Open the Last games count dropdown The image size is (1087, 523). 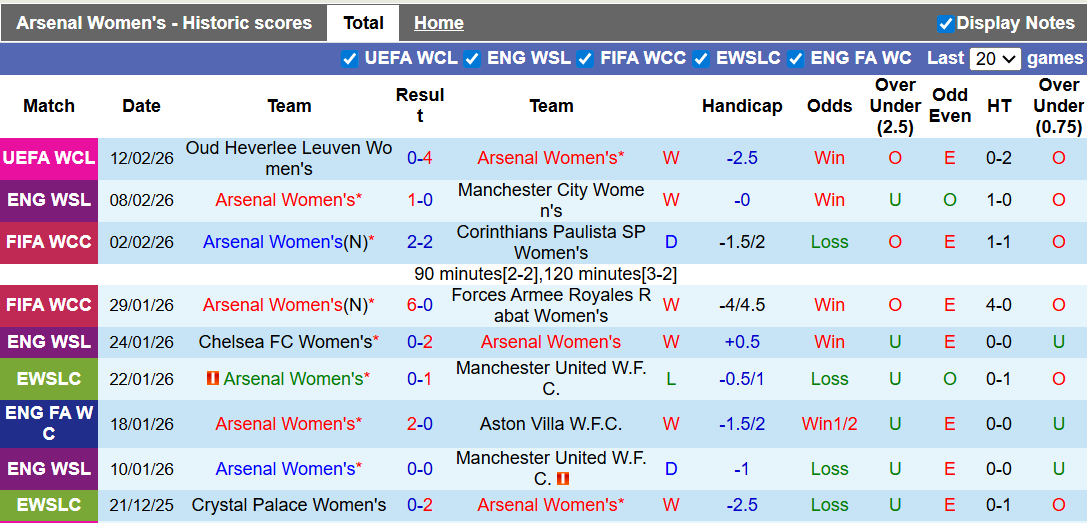[994, 58]
